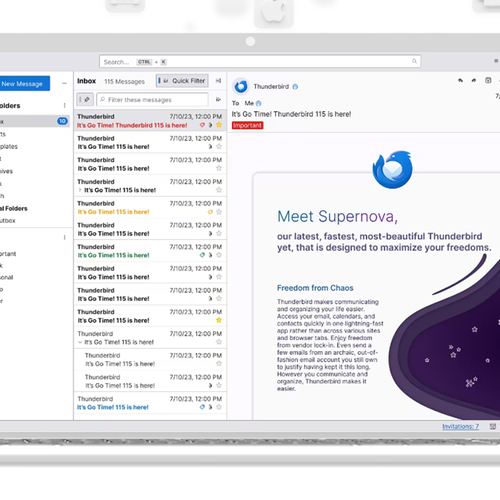This screenshot has width=500, height=500.
Task: Click blue tag icon on blue-subject message
Action: 202,407
